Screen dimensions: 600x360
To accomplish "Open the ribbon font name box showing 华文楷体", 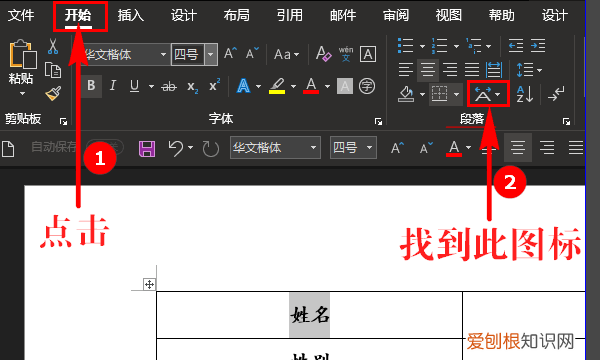I will 126,54.
